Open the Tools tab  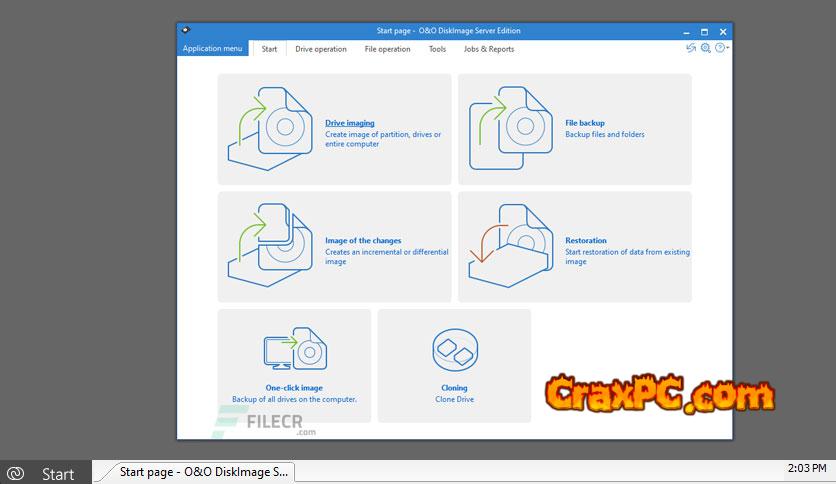437,49
